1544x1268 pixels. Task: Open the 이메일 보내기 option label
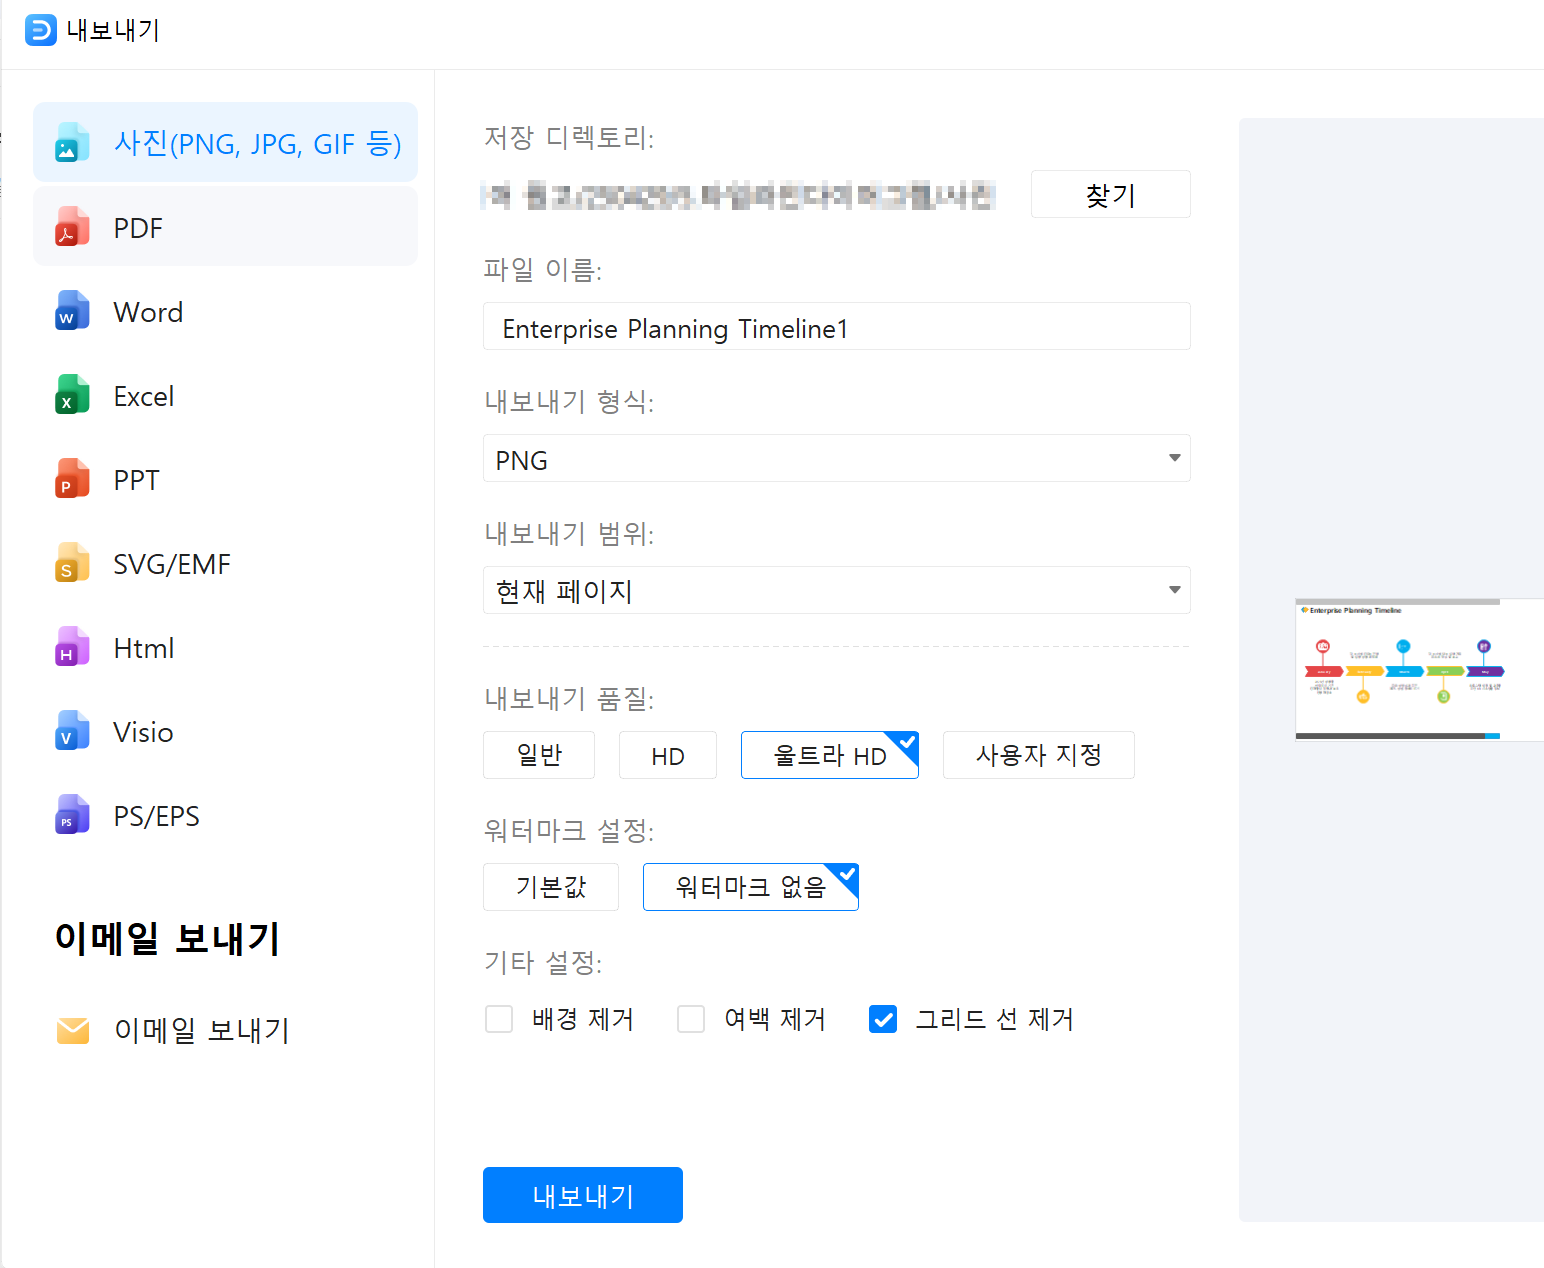(202, 1030)
